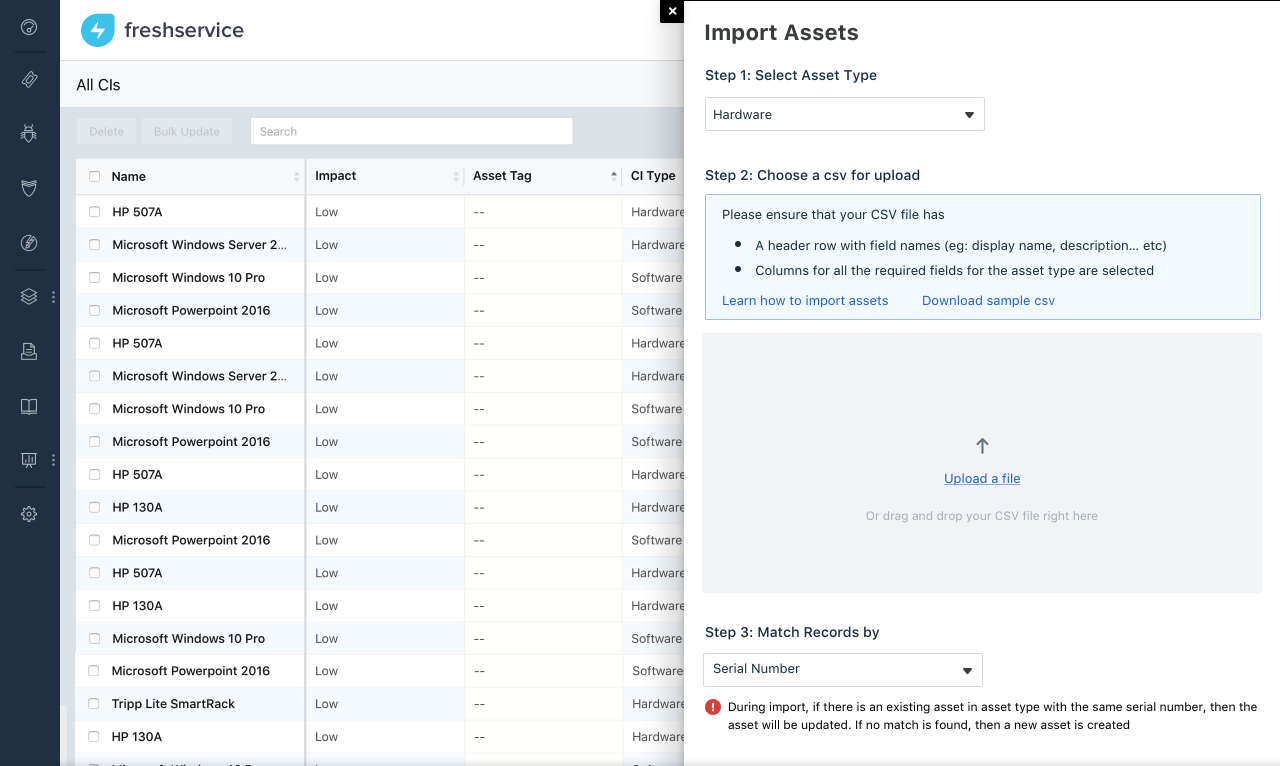Click the three dots beside the Reports icon

[53, 460]
